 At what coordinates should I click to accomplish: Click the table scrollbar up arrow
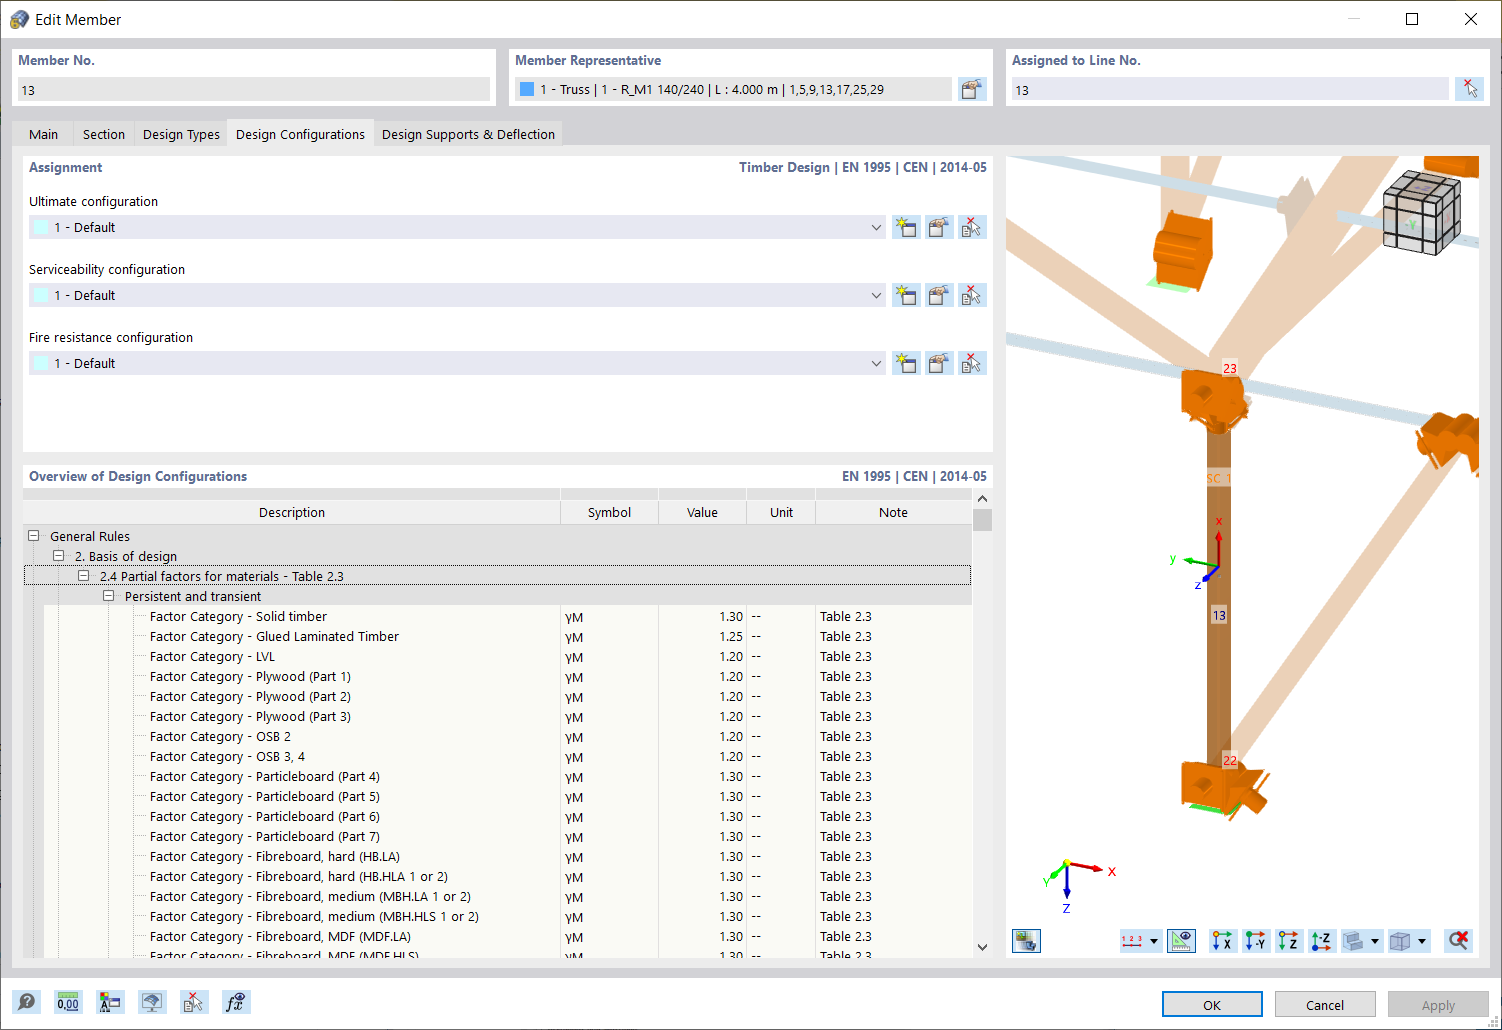click(x=982, y=498)
